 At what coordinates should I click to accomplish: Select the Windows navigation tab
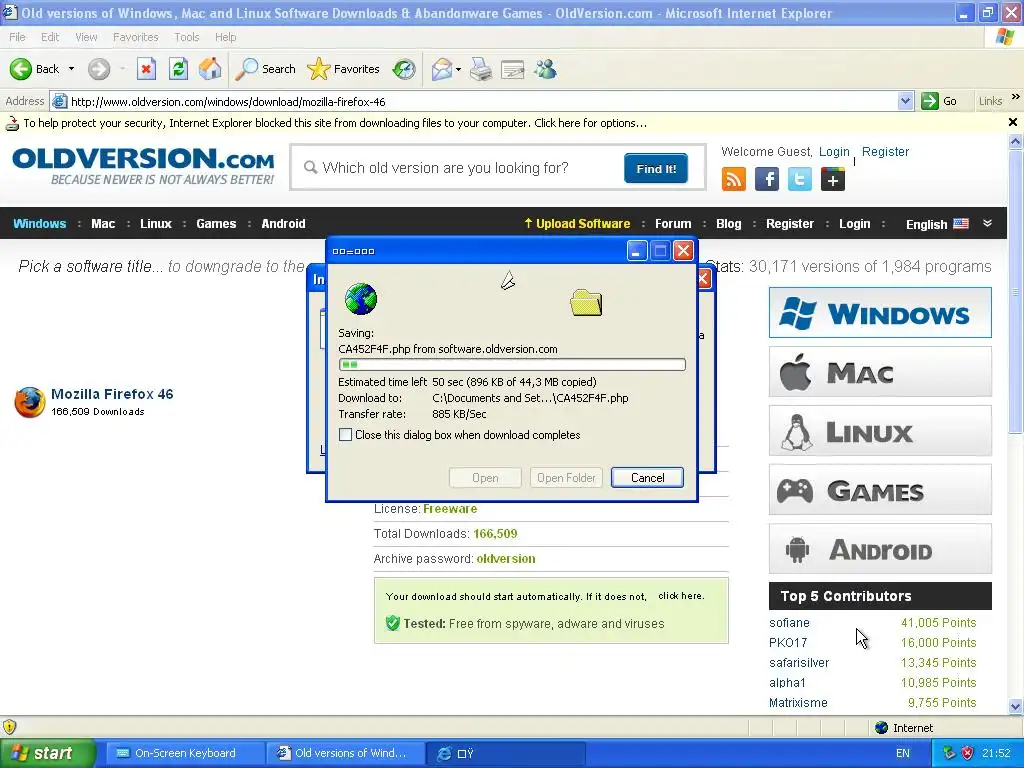click(40, 223)
